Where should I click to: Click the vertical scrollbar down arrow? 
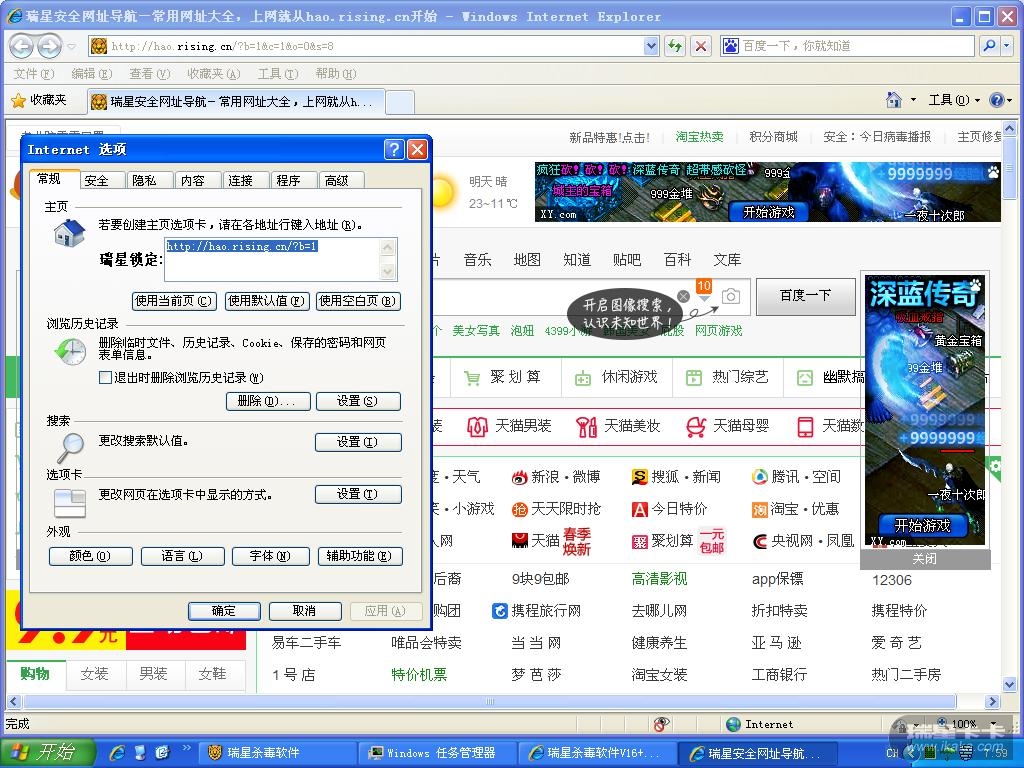pos(1010,684)
